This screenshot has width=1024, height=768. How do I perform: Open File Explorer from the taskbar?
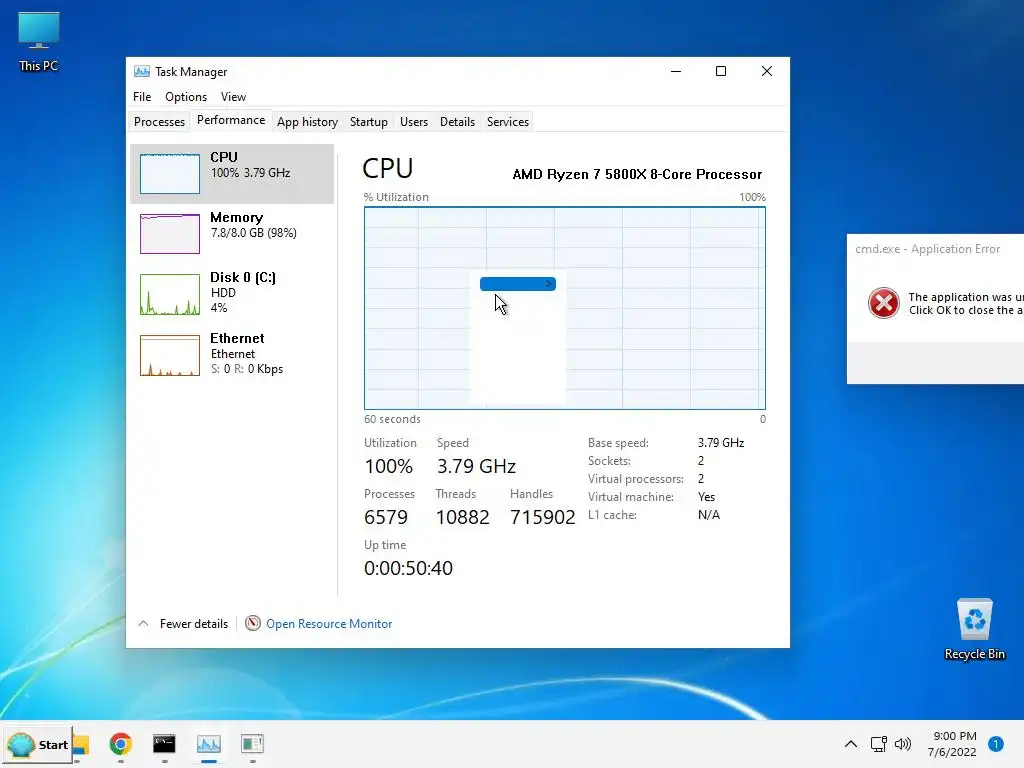(x=81, y=744)
